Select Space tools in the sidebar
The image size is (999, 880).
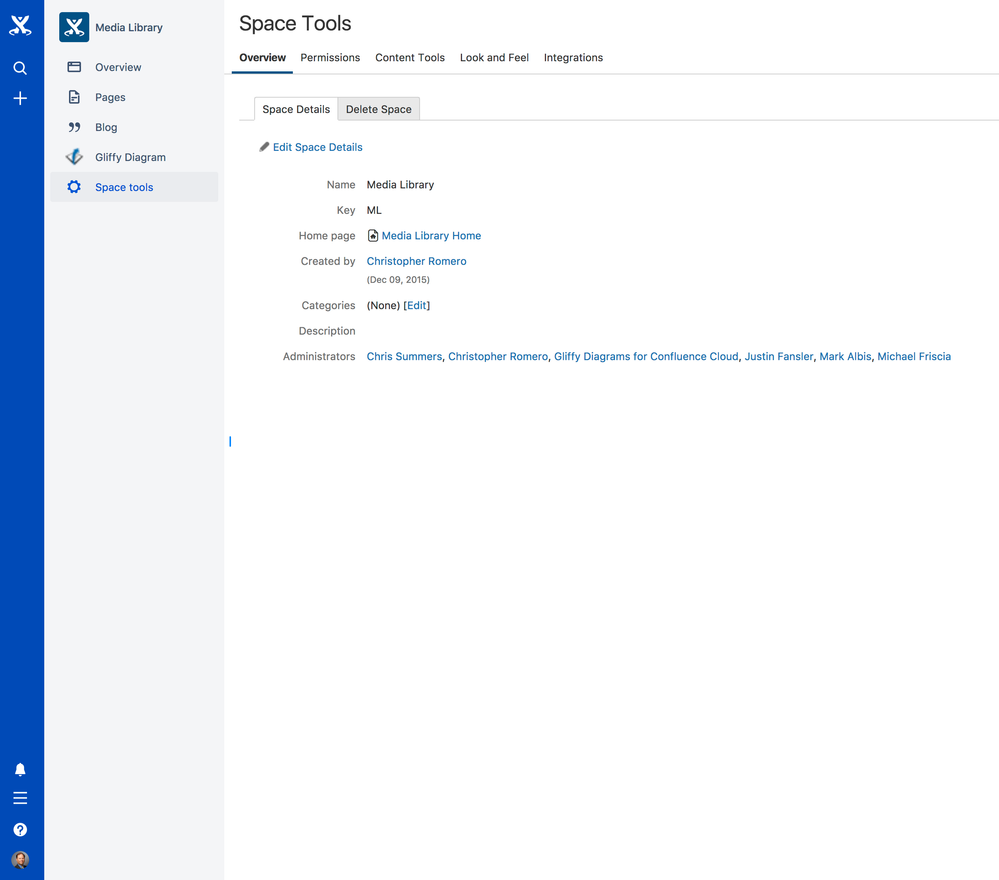[134, 187]
